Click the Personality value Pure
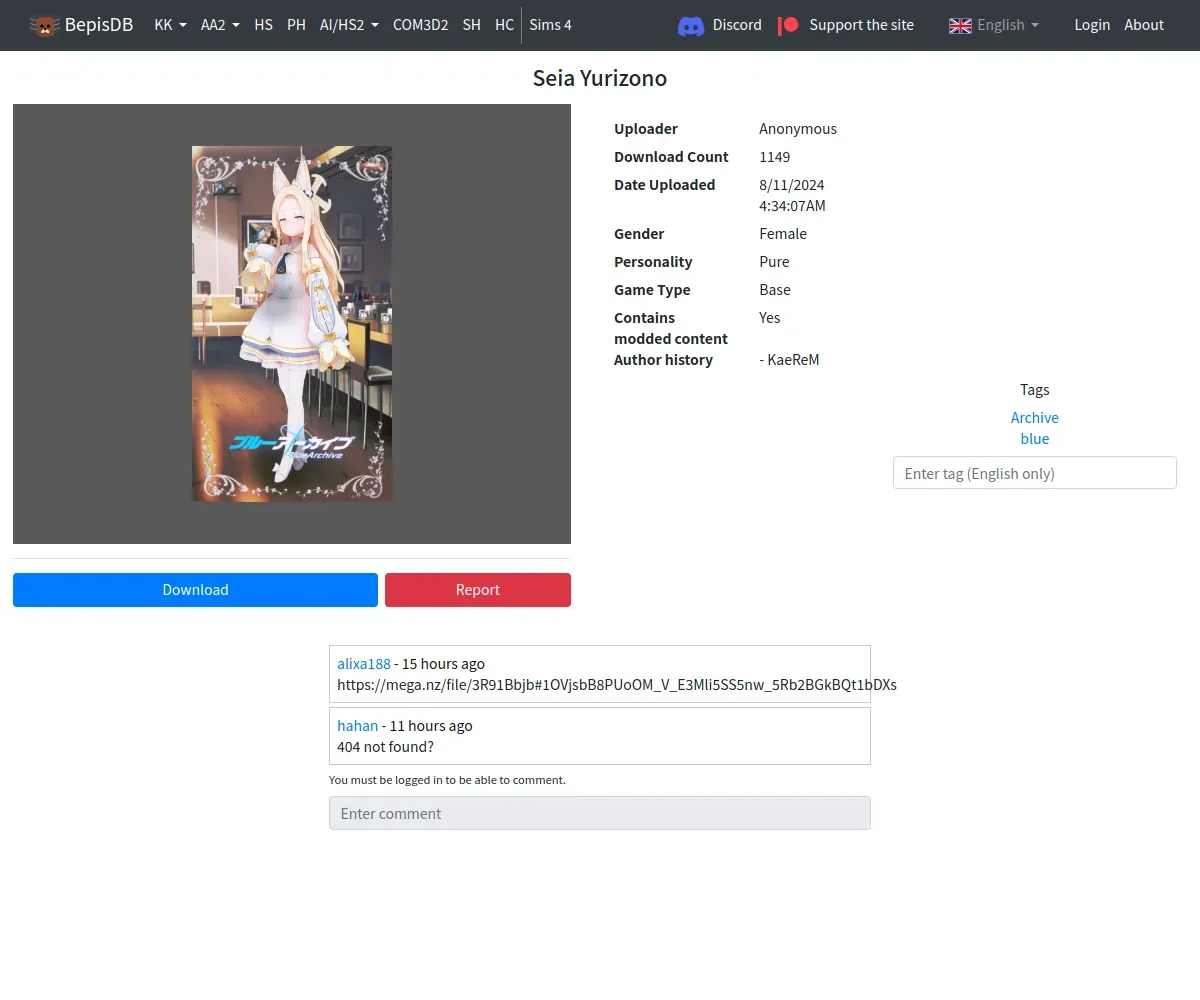 (774, 262)
